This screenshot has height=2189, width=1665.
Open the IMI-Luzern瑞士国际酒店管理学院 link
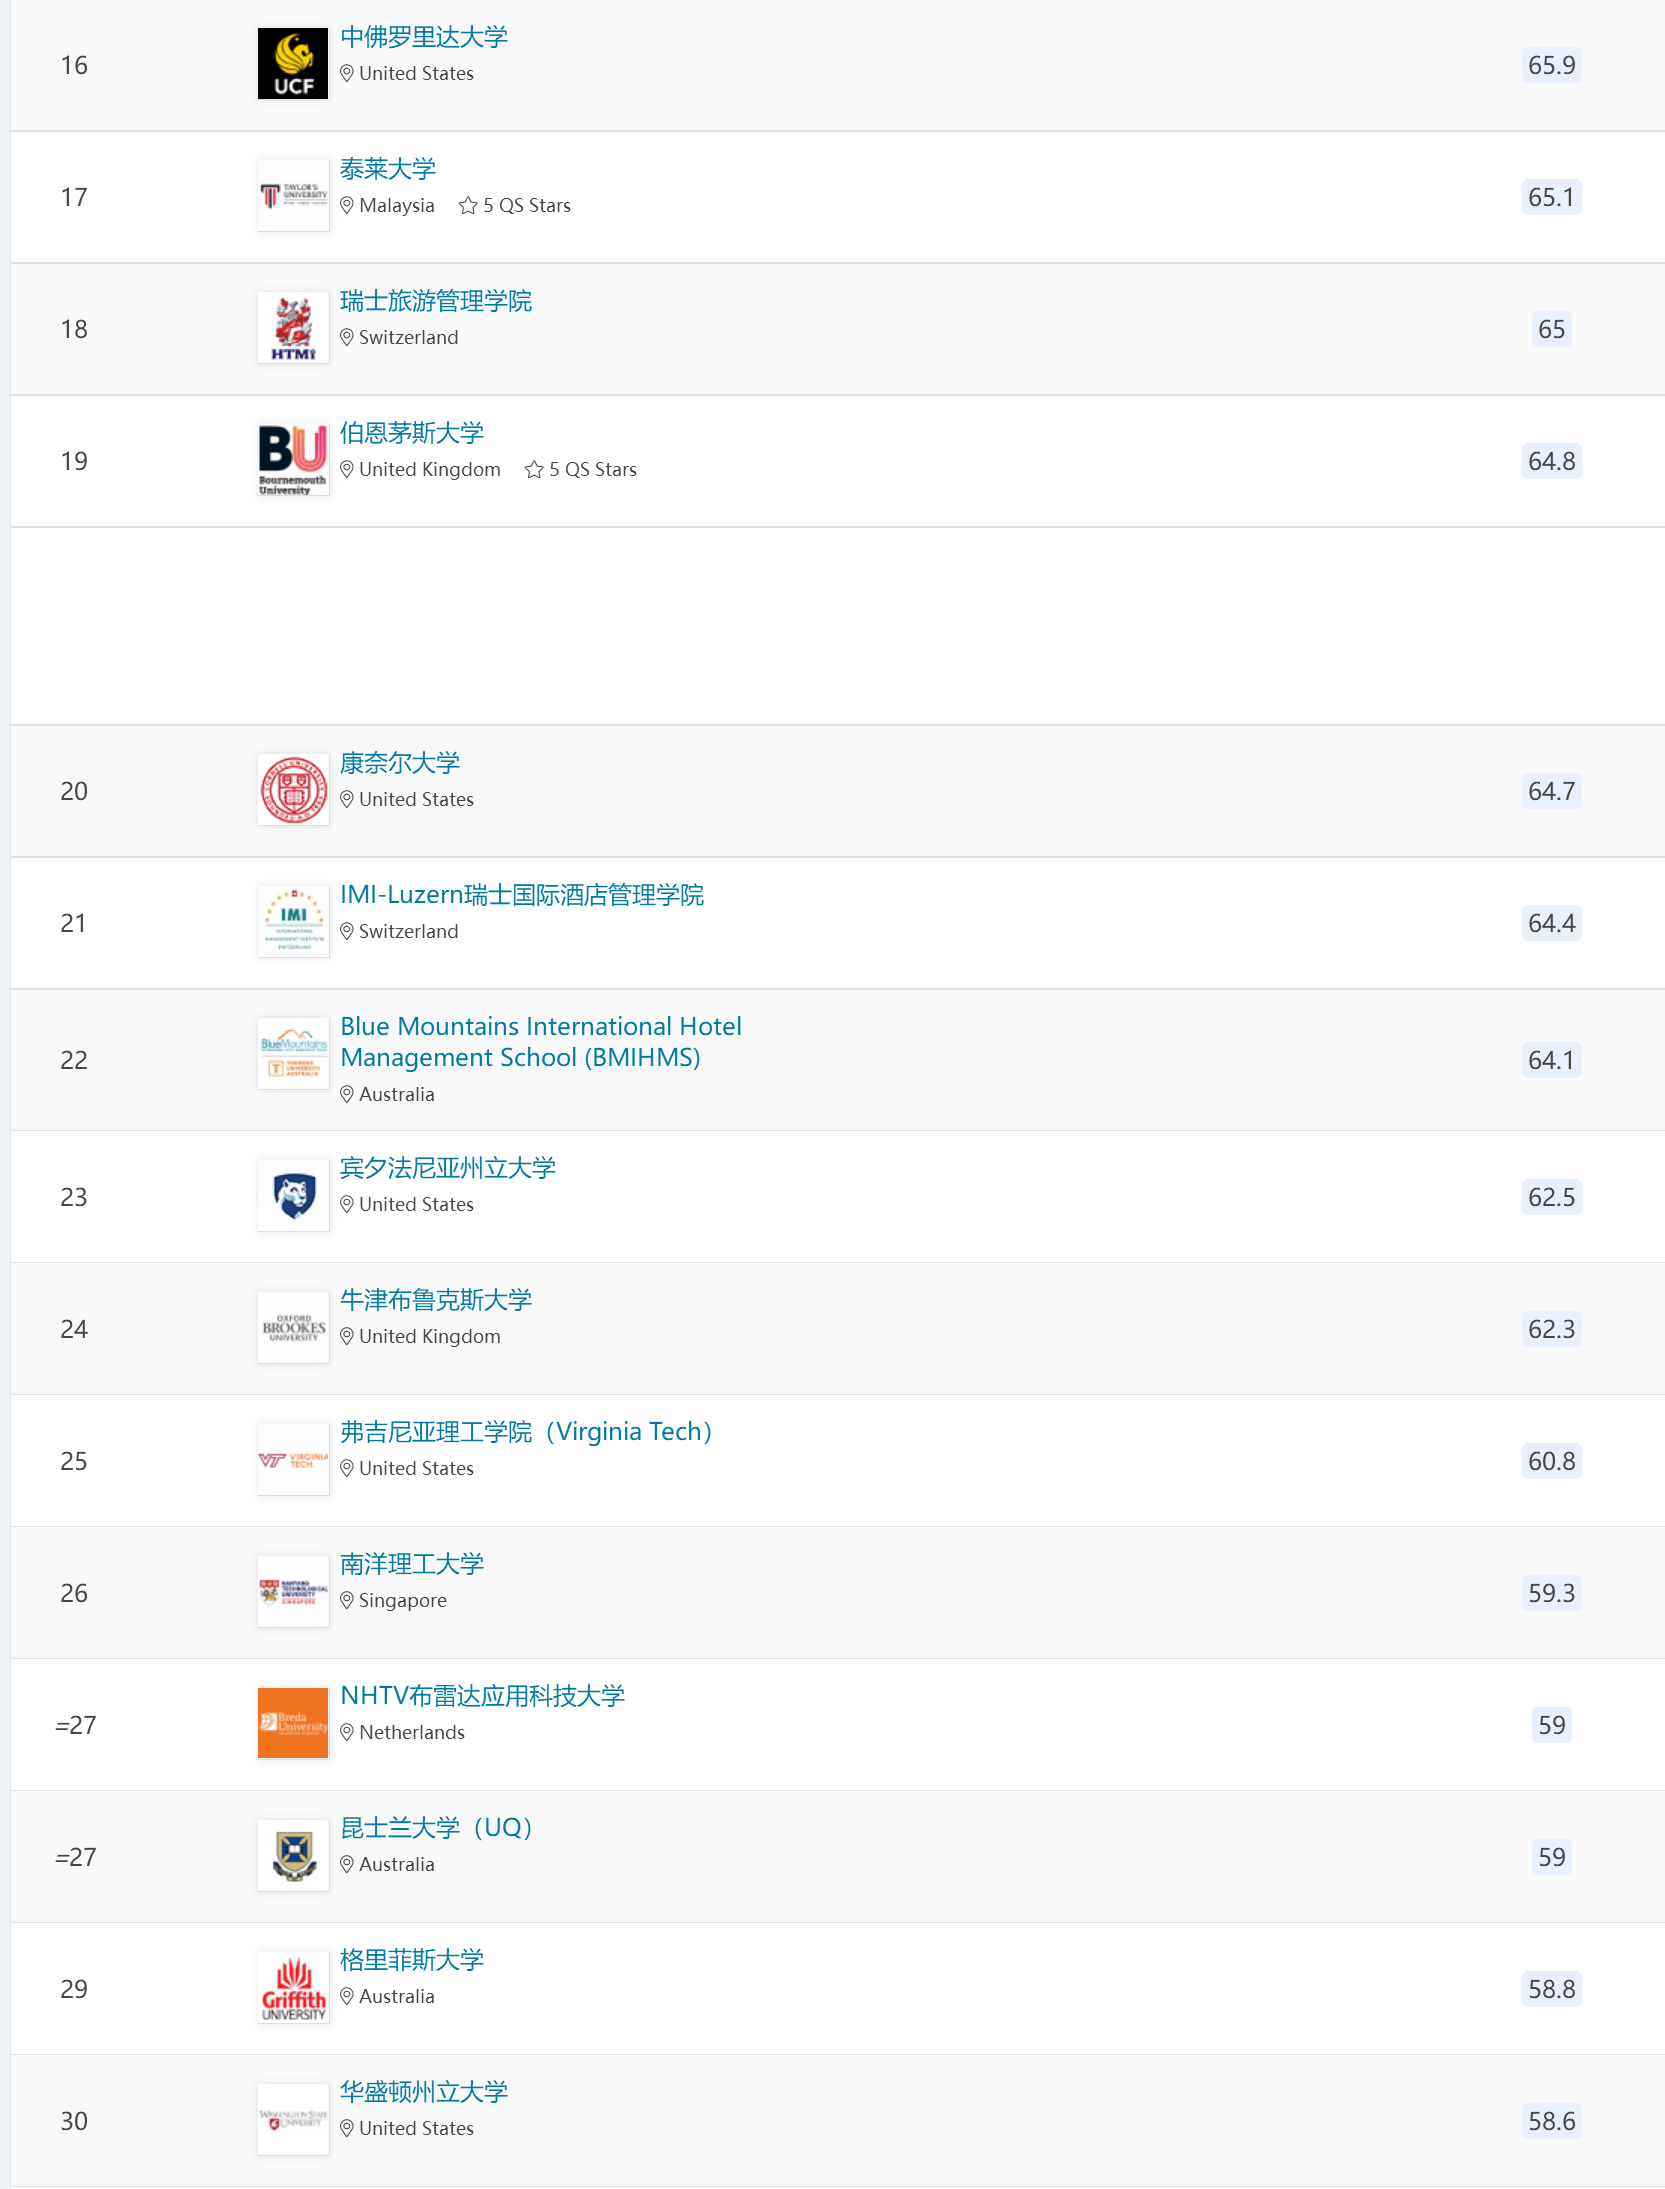(521, 896)
